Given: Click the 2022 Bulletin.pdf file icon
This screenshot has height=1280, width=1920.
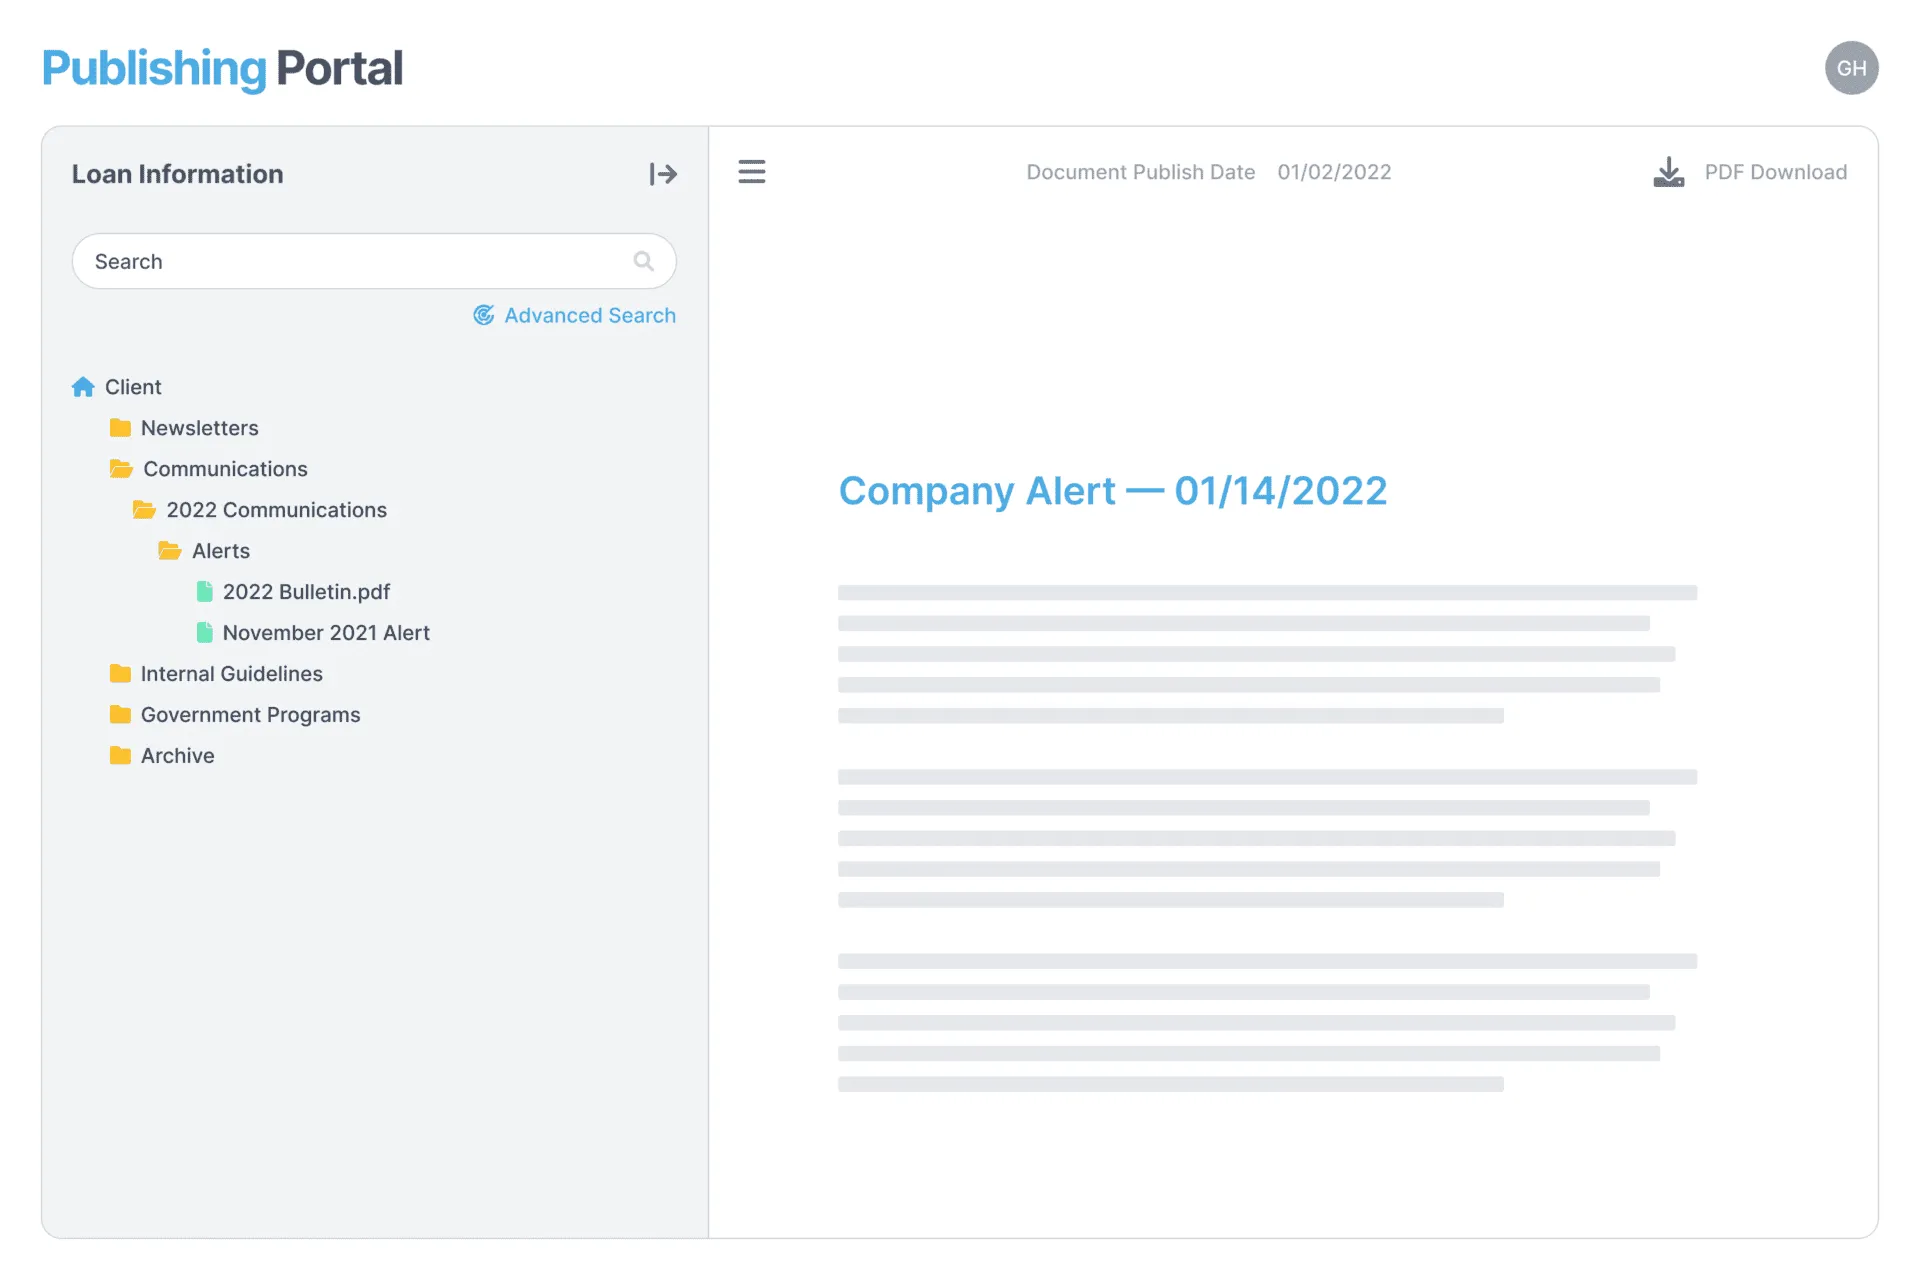Looking at the screenshot, I should 205,592.
